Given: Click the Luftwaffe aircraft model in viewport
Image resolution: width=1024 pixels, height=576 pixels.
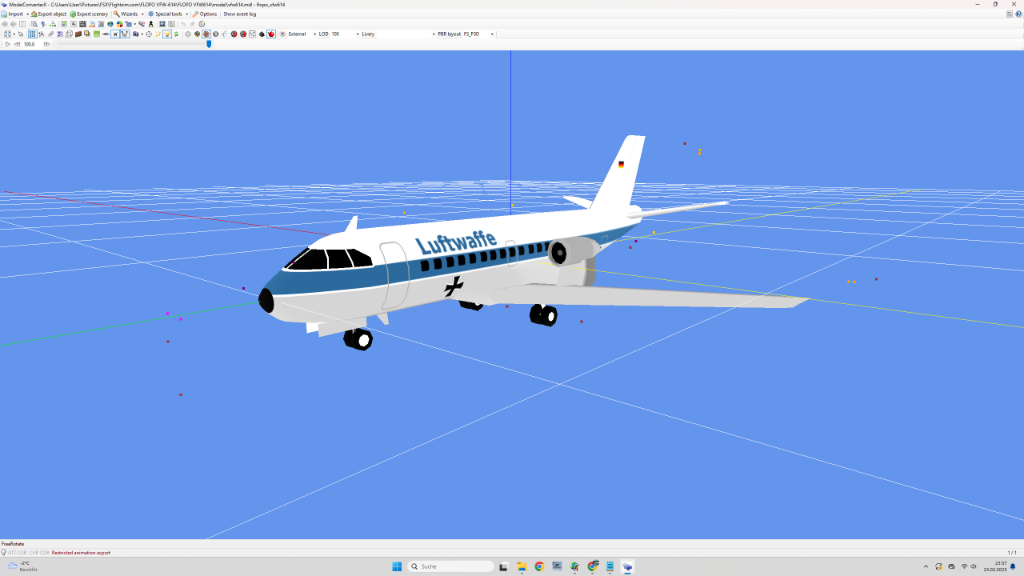Looking at the screenshot, I should 457,261.
